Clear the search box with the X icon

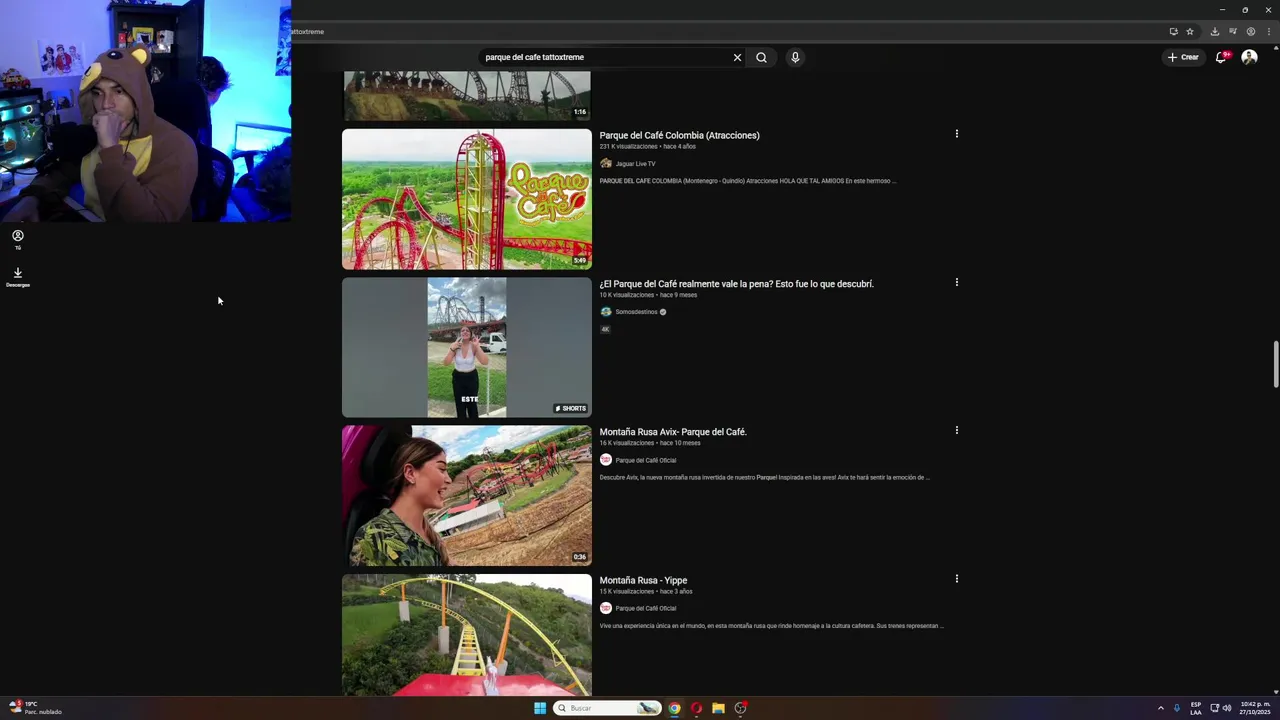737,57
